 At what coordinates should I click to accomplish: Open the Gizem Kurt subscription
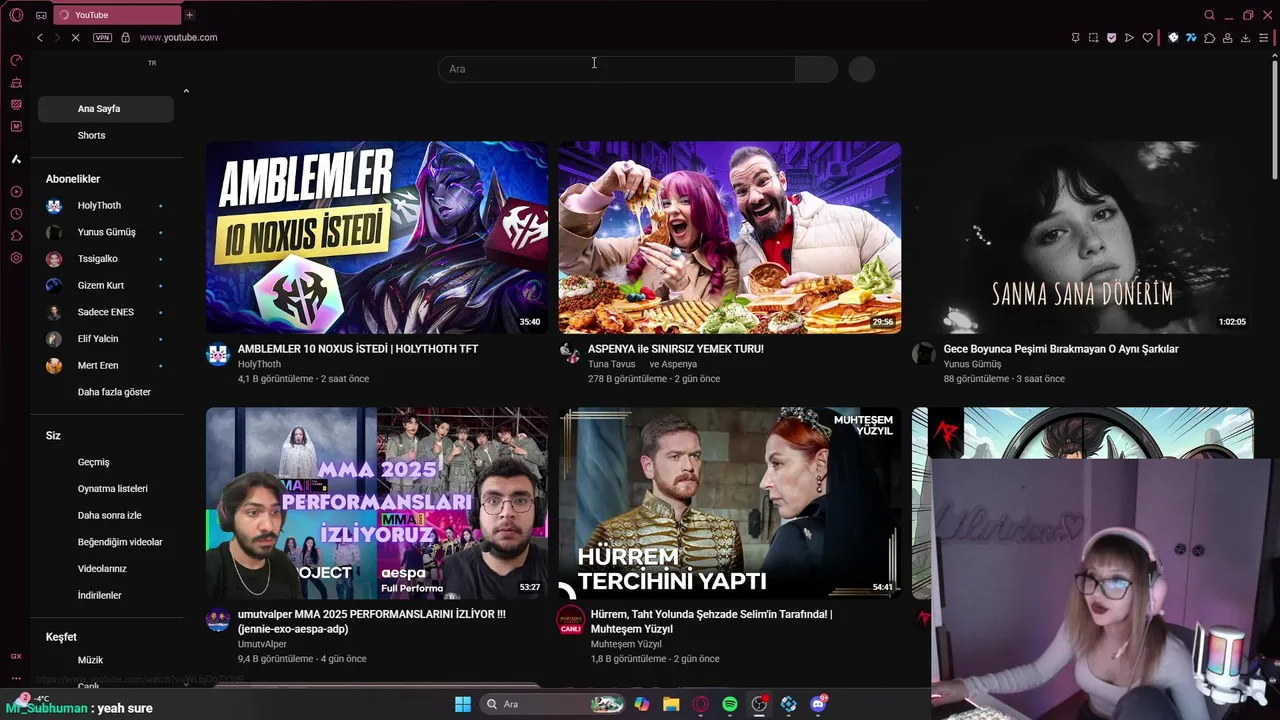[106, 286]
